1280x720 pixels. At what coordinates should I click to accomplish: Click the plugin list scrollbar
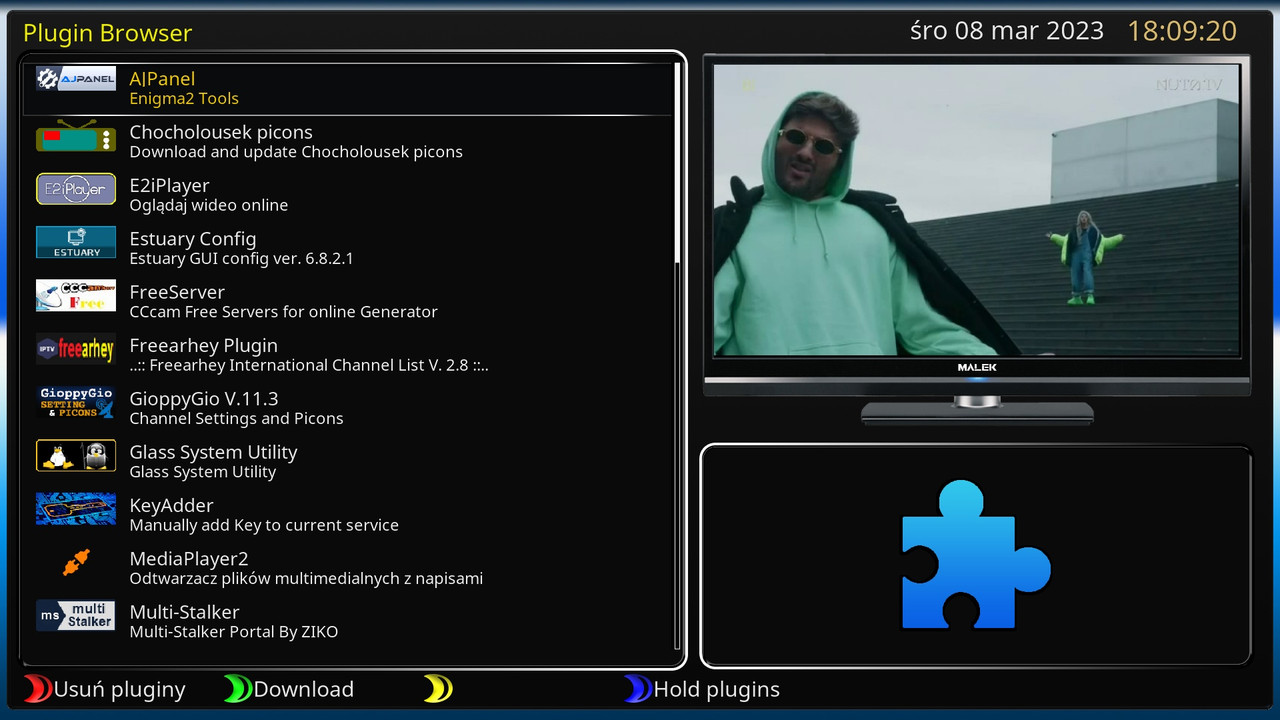[x=678, y=355]
